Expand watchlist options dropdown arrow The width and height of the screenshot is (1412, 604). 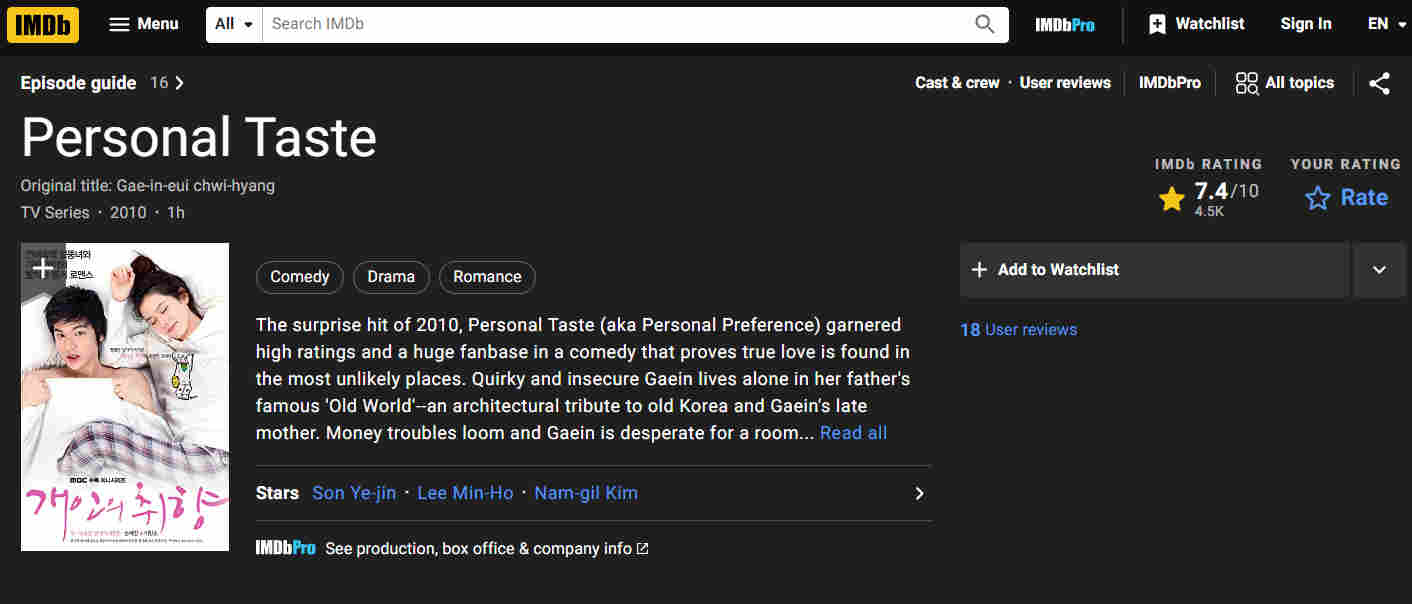1380,270
